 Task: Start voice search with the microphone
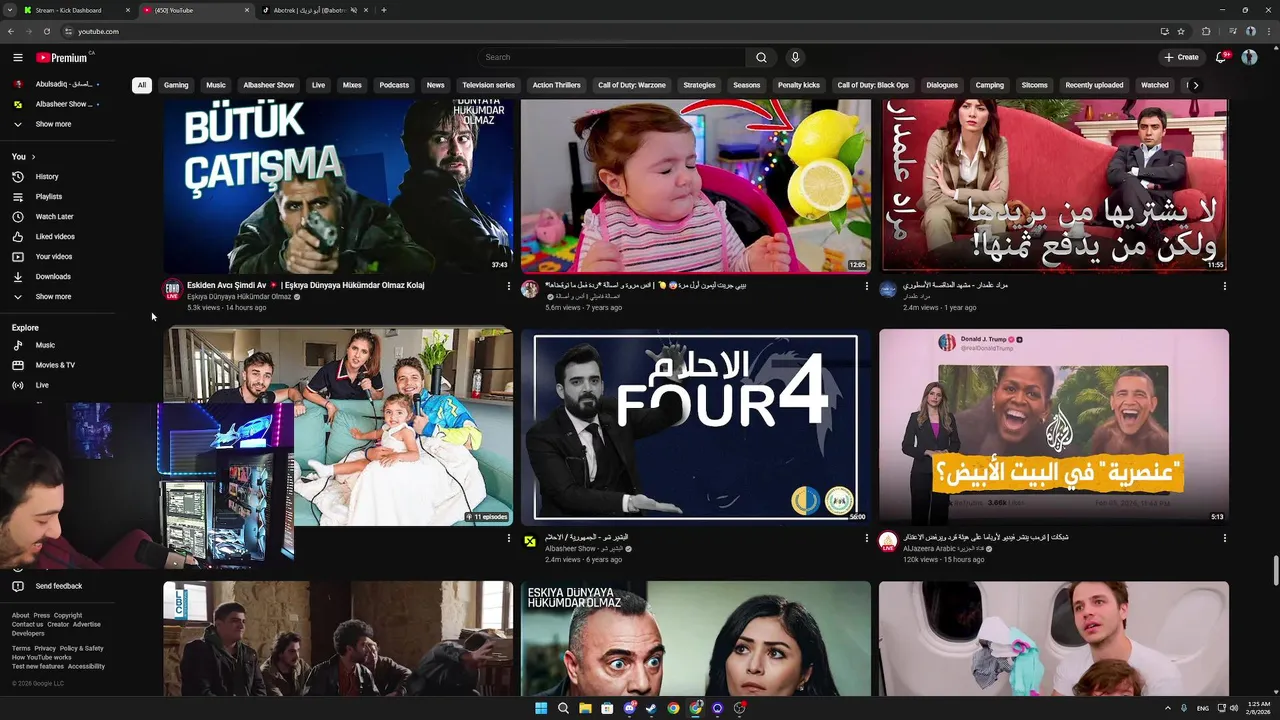[795, 57]
